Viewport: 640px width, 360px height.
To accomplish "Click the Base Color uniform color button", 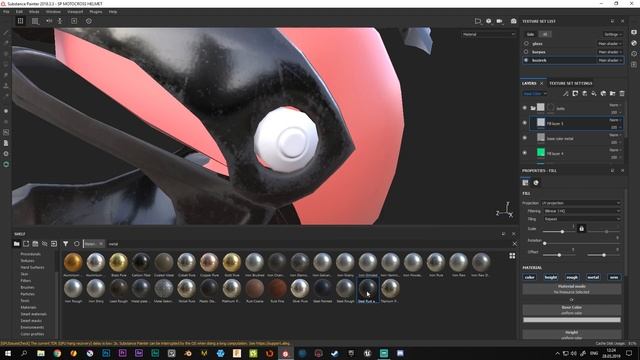I will point(571,310).
